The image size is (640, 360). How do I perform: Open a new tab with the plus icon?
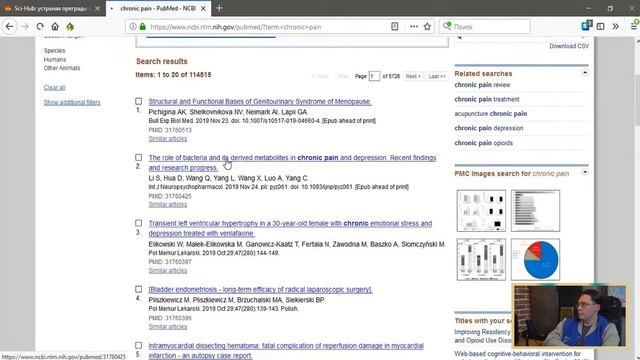pos(219,8)
